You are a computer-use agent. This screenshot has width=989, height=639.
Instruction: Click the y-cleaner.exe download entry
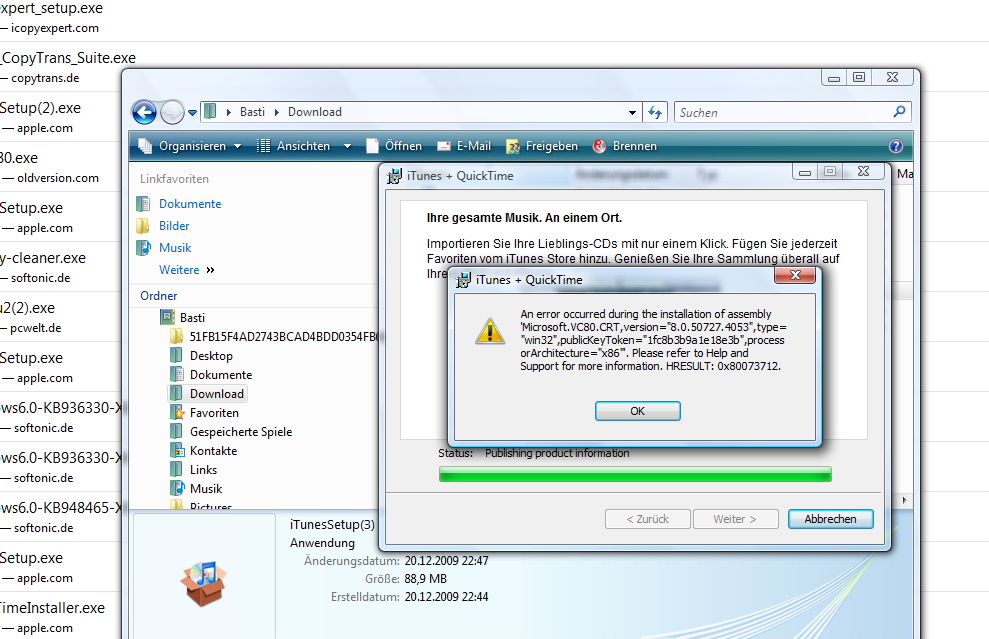pyautogui.click(x=43, y=258)
